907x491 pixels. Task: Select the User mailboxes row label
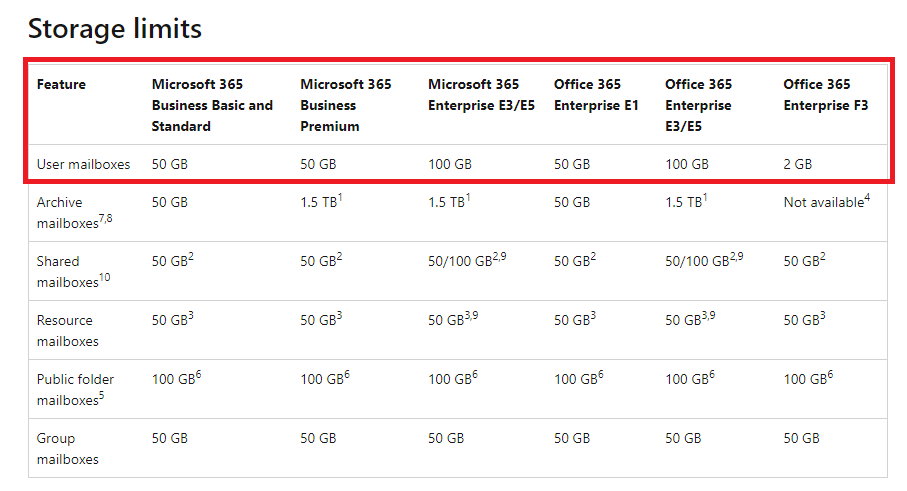[83, 164]
